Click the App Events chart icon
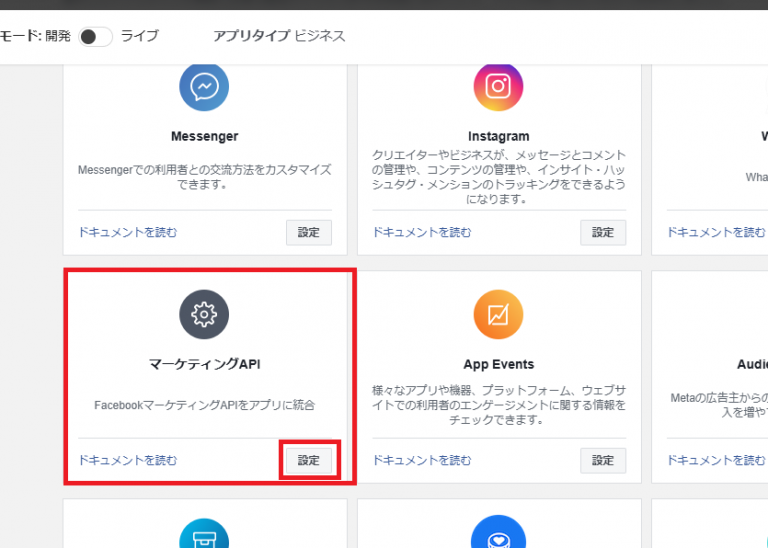Screen dimensions: 768x548 (x=498, y=314)
